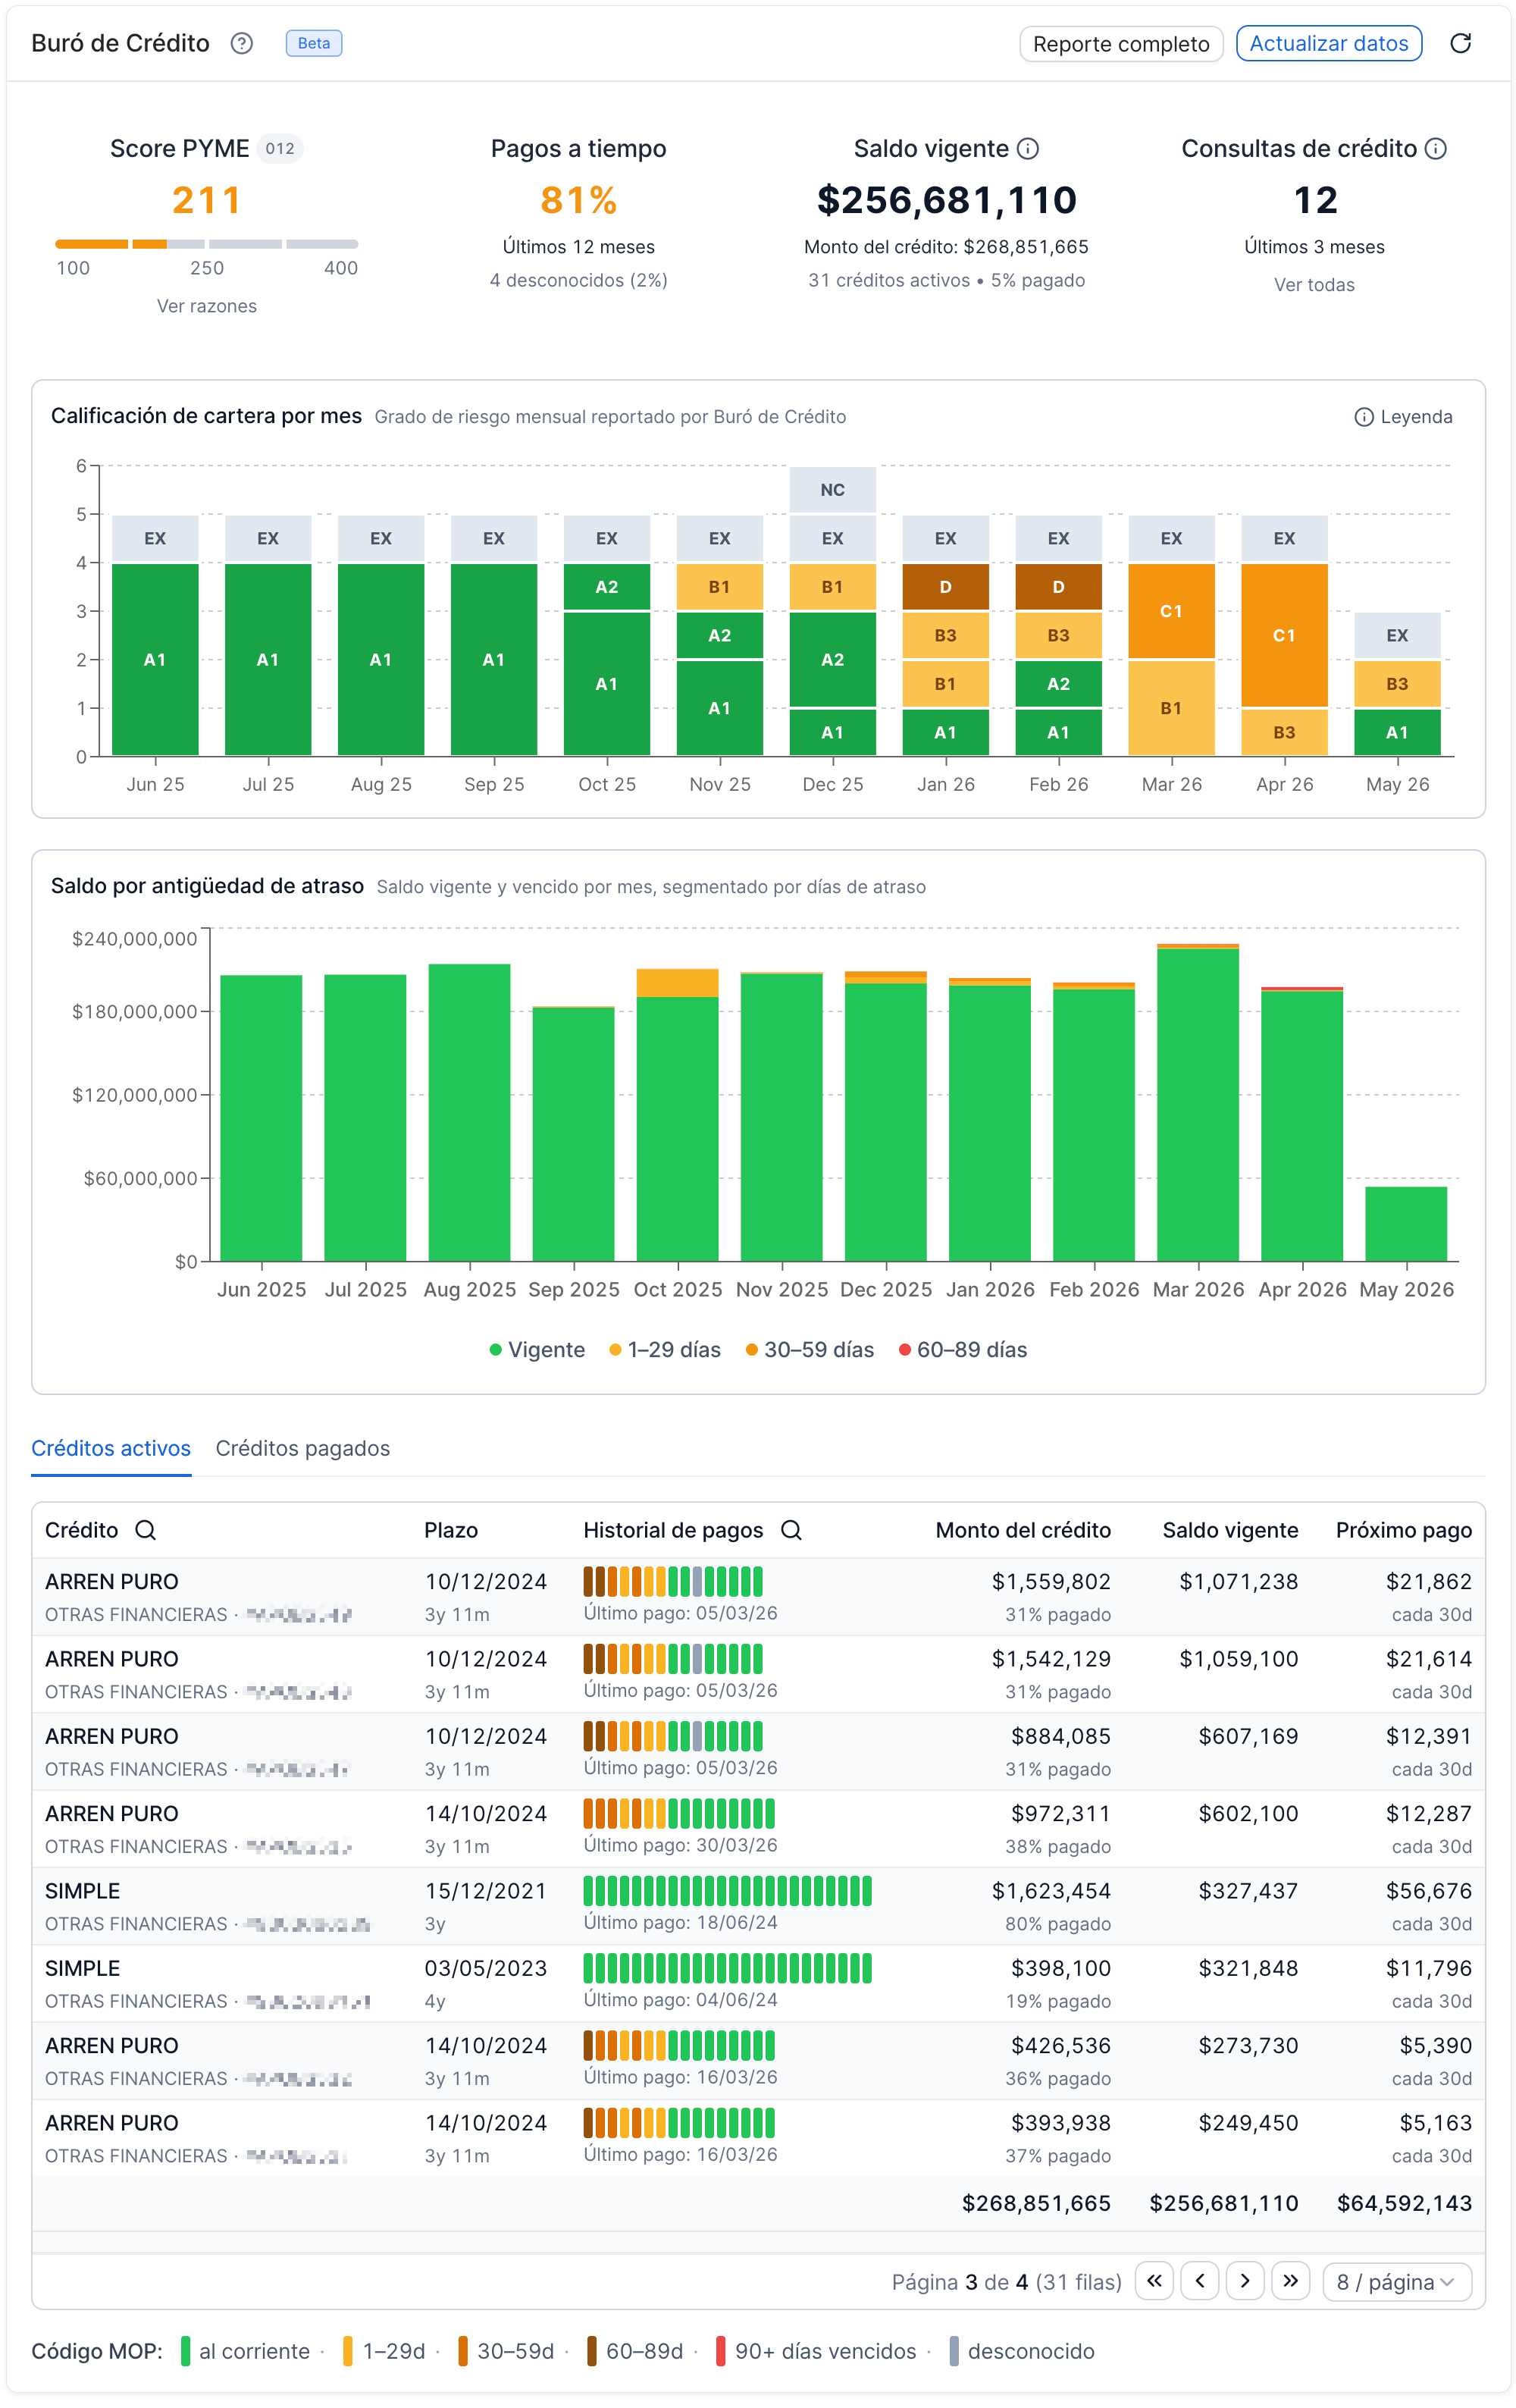Click the $256,681,110 Saldo vigente headline value
The width and height of the screenshot is (1516, 2408).
pyautogui.click(x=945, y=200)
